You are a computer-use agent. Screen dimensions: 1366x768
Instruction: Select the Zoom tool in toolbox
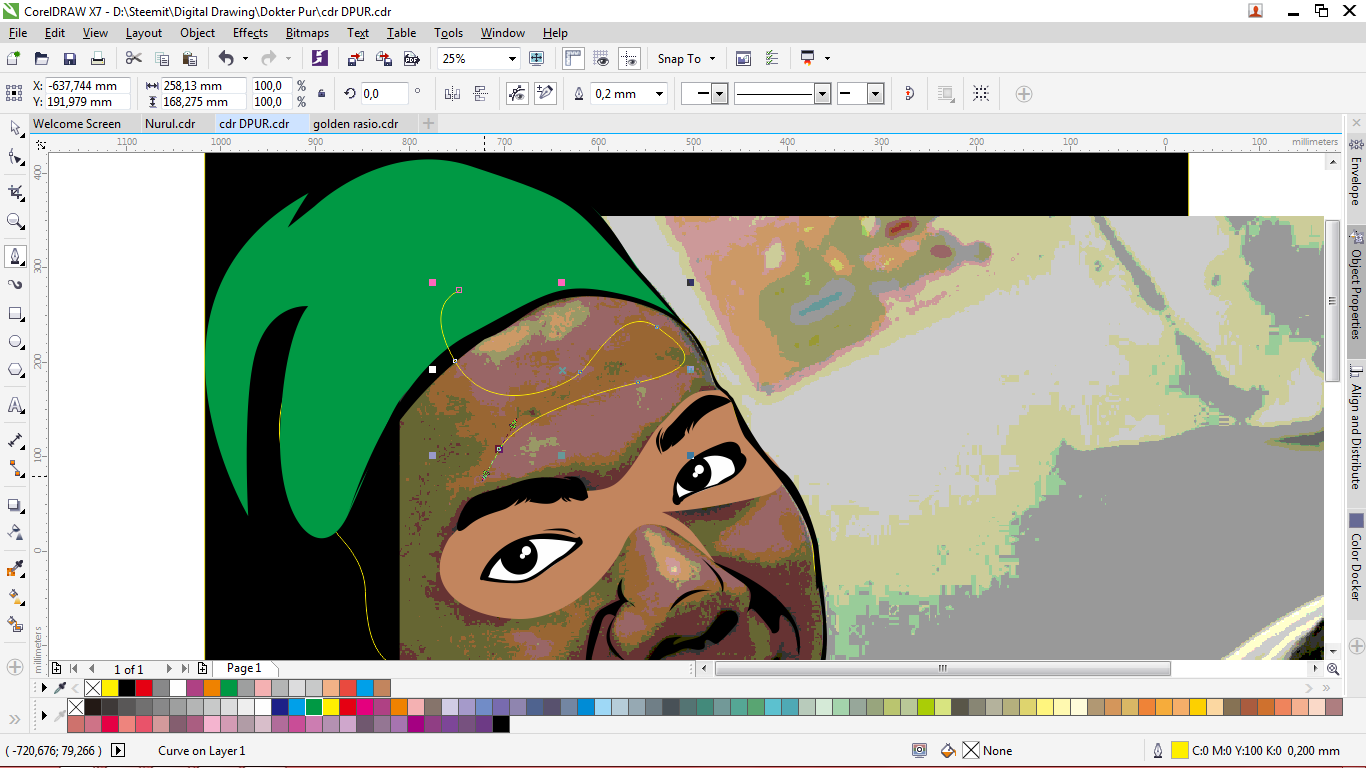click(15, 221)
